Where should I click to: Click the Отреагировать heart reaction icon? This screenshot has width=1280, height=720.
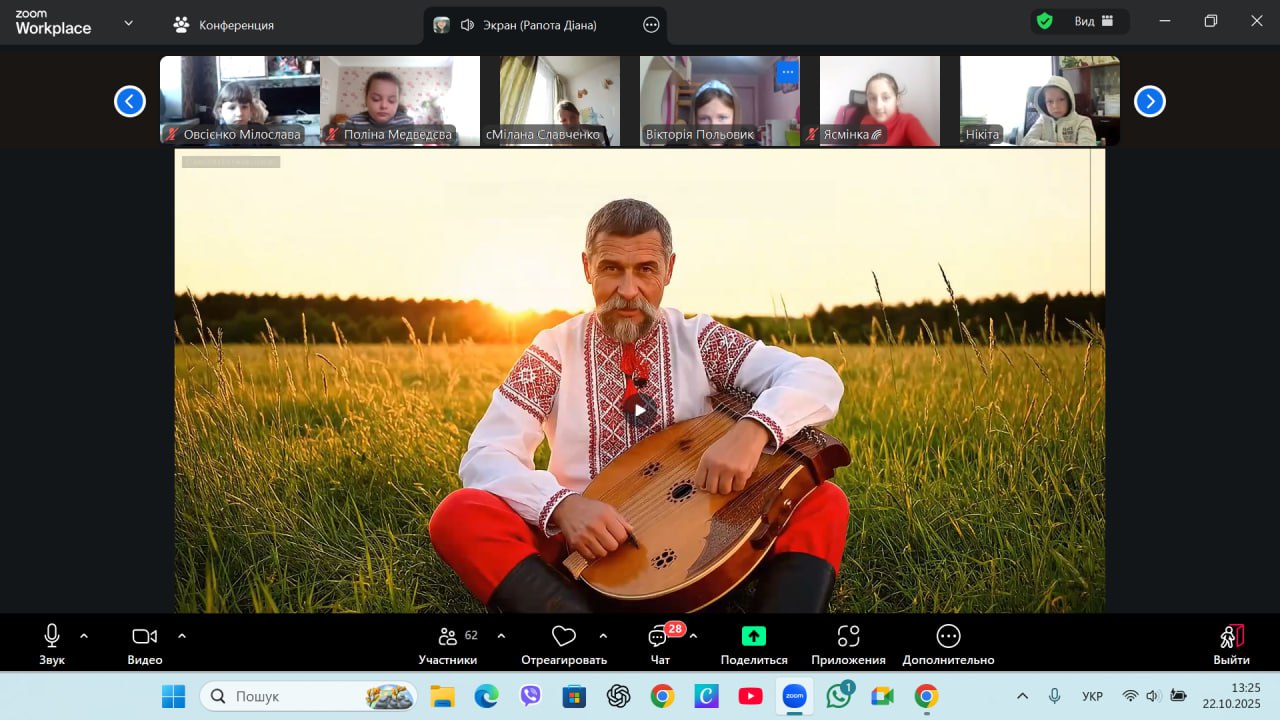click(564, 636)
